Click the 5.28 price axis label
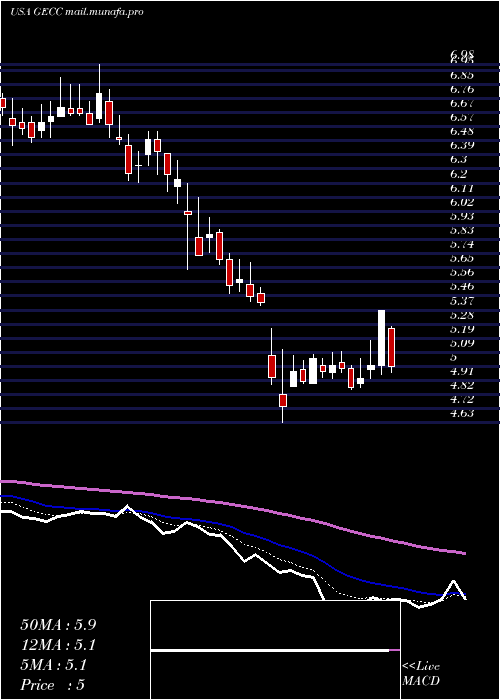 pyautogui.click(x=462, y=315)
